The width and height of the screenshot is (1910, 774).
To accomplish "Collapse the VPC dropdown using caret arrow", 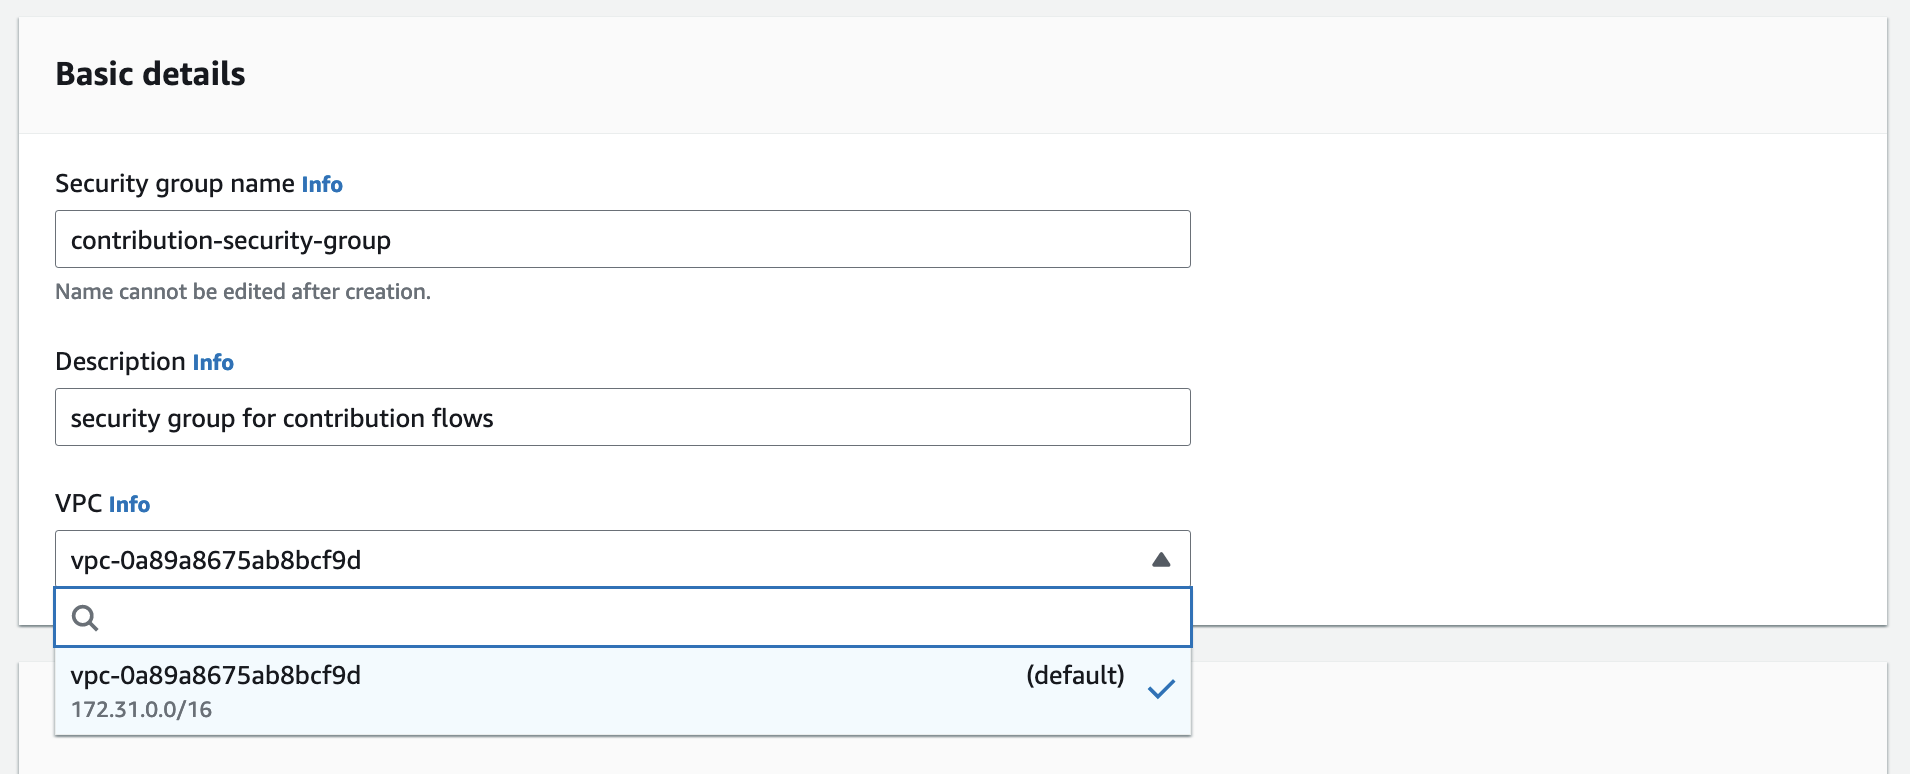I will [x=1161, y=560].
